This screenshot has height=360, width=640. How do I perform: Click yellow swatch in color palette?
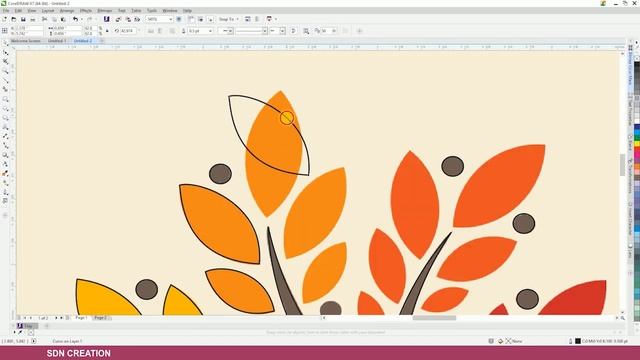tap(637, 144)
